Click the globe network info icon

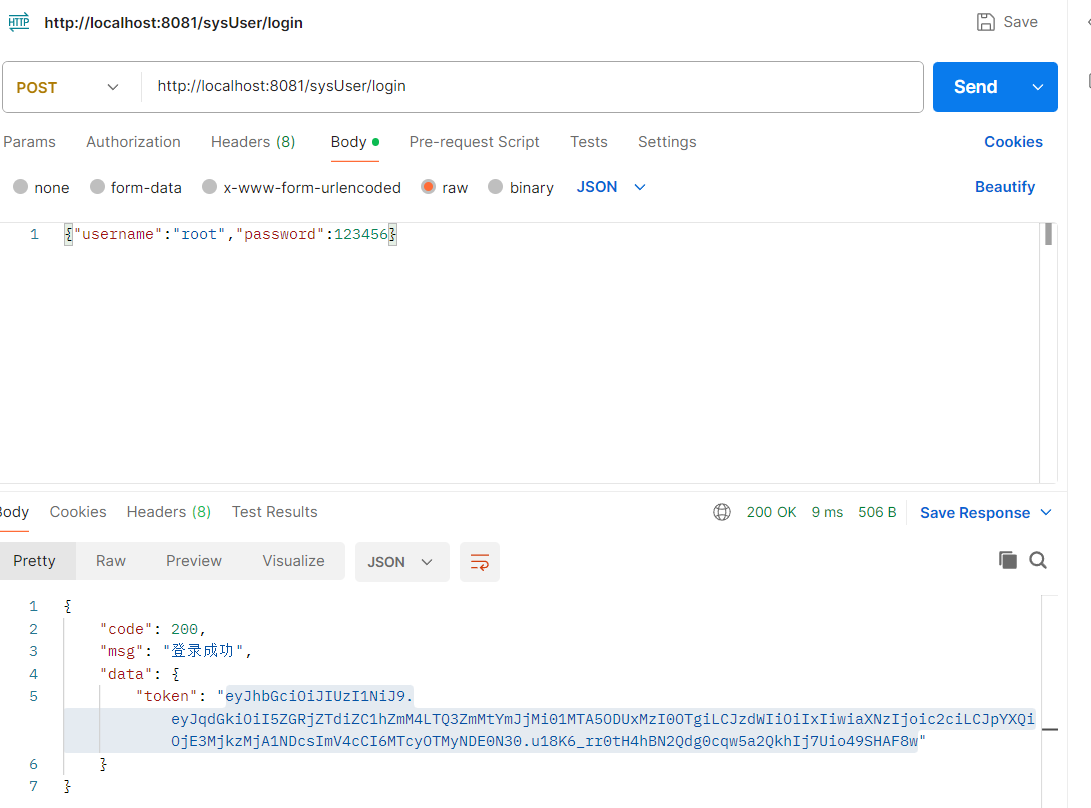[722, 512]
